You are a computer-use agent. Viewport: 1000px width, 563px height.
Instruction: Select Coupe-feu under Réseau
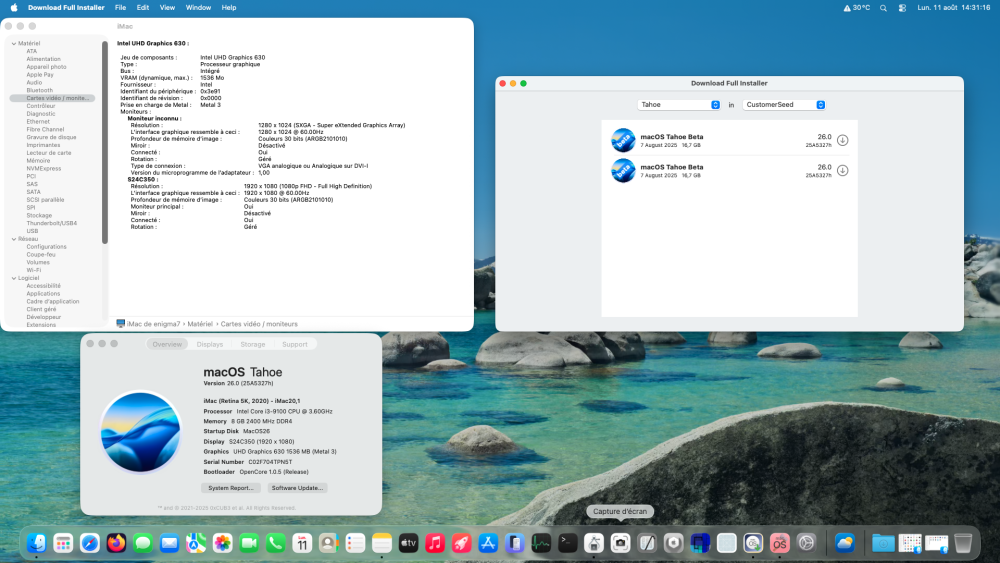tap(41, 254)
